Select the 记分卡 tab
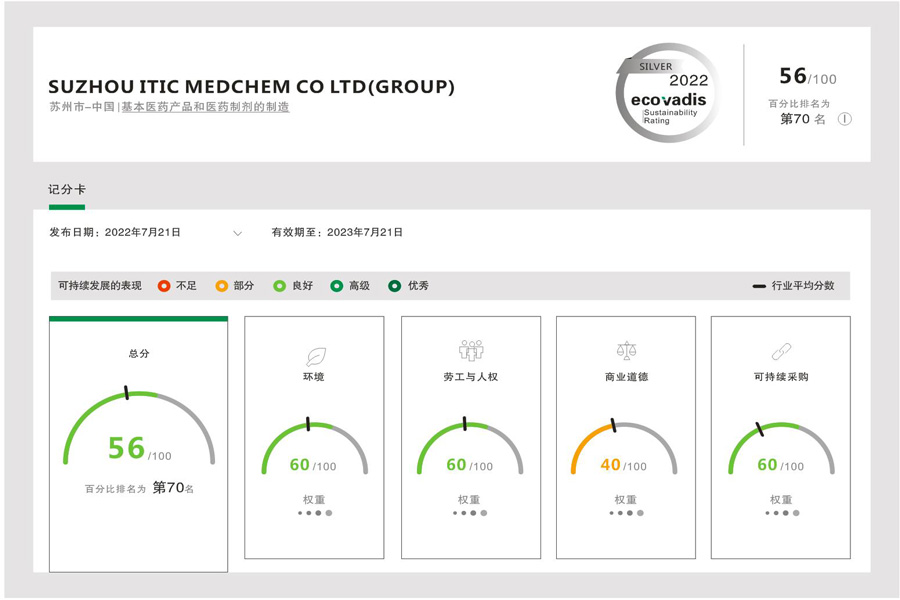This screenshot has height=600, width=900. (x=67, y=189)
